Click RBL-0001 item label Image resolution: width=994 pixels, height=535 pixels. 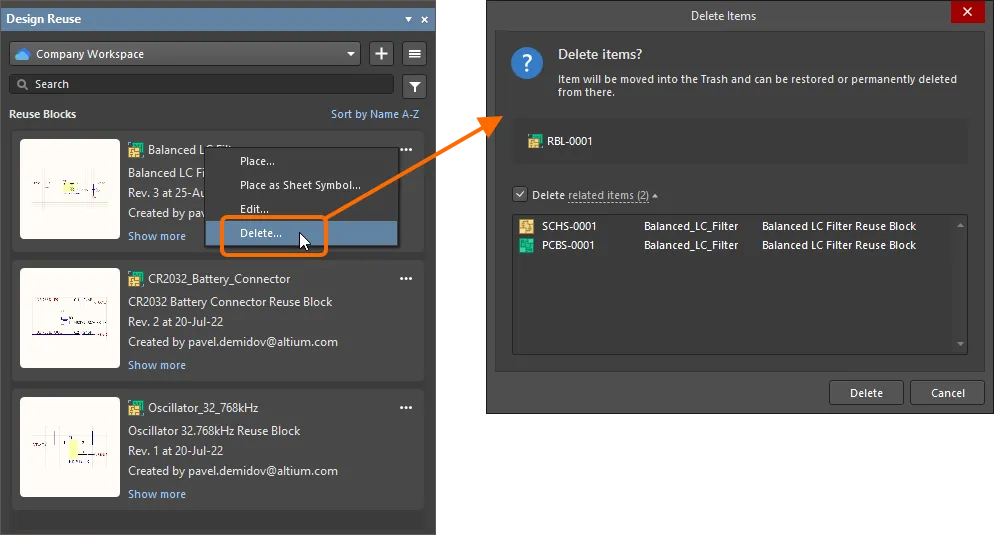click(570, 141)
